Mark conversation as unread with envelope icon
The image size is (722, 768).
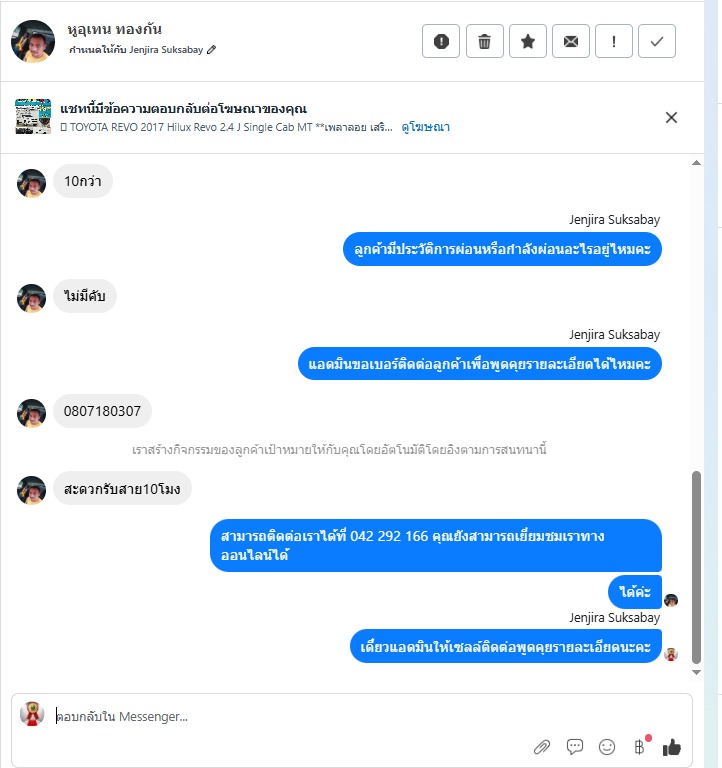coord(571,41)
